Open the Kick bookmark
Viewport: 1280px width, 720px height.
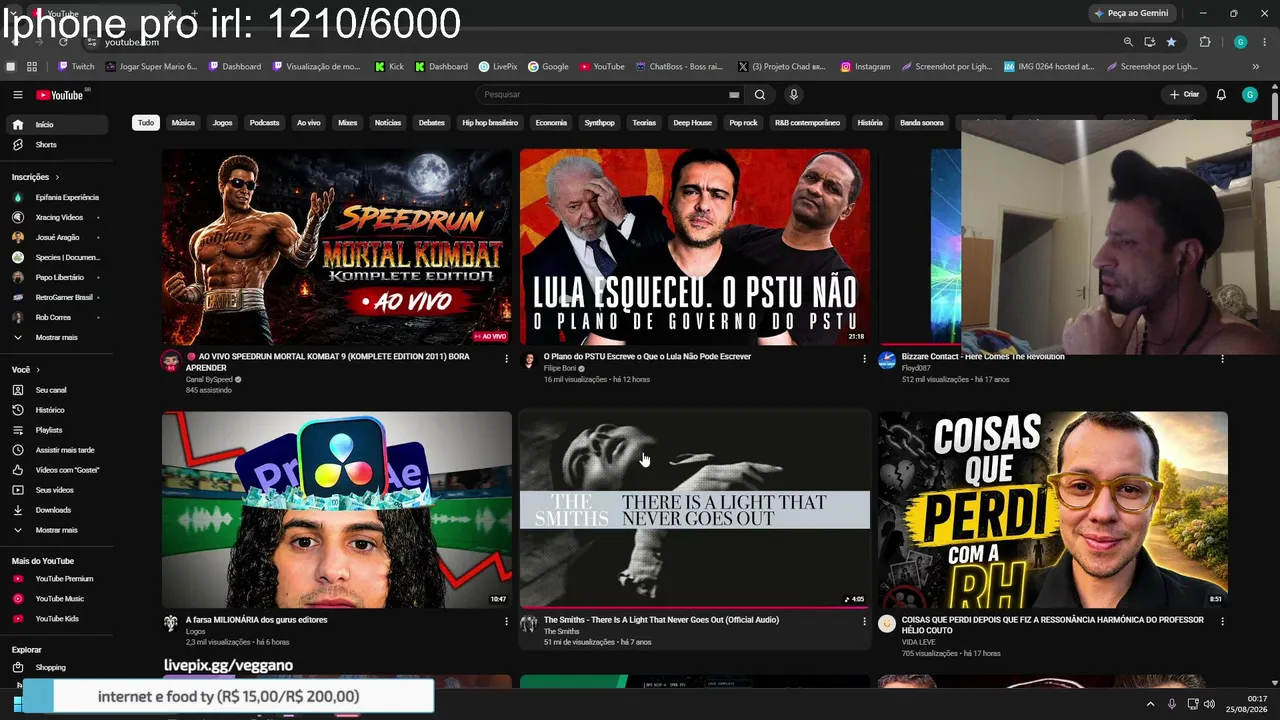tap(390, 67)
